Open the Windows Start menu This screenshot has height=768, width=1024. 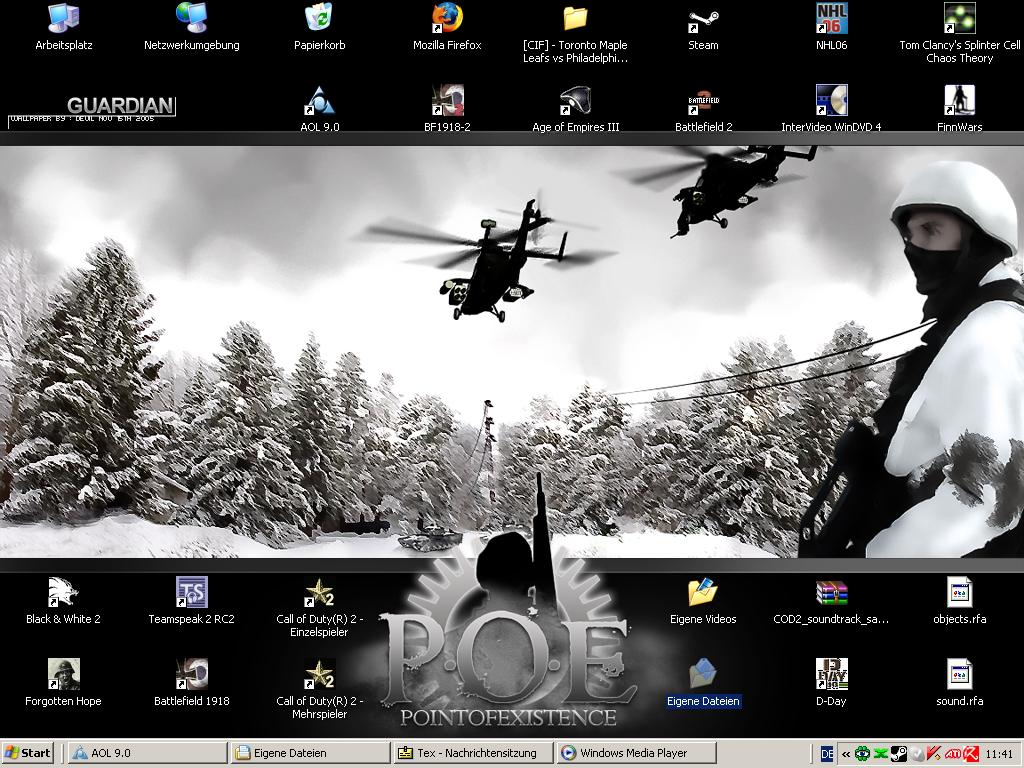click(x=27, y=753)
